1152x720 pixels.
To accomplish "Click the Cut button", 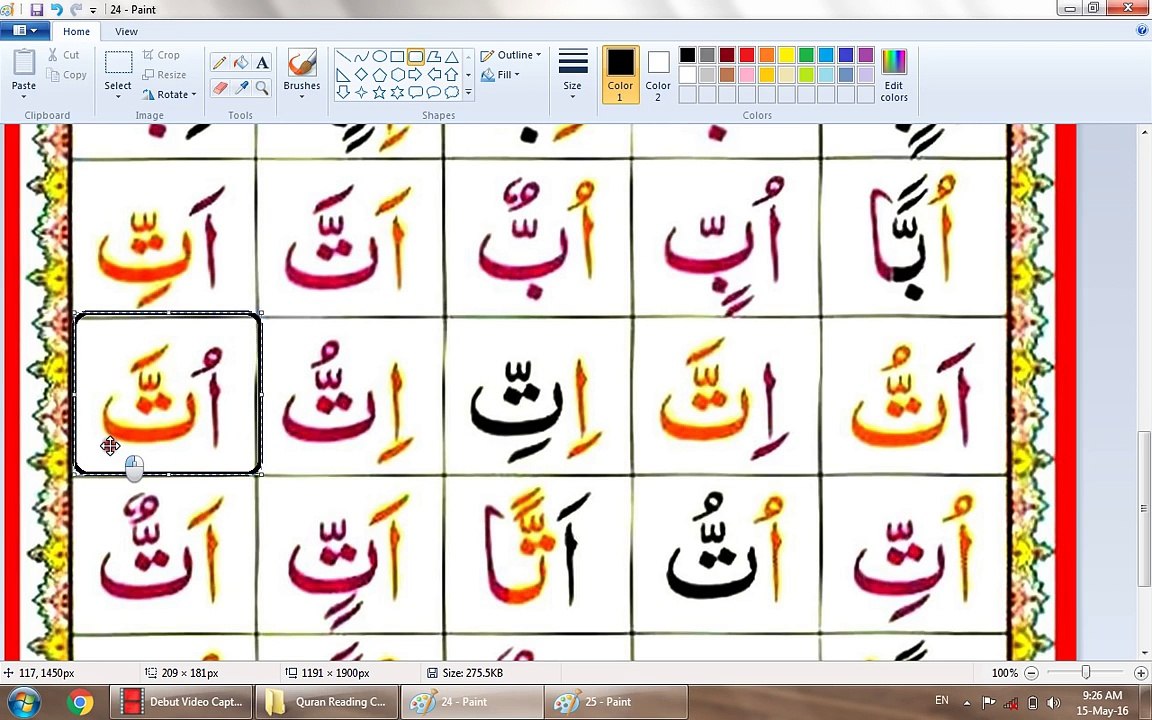I will tap(64, 55).
